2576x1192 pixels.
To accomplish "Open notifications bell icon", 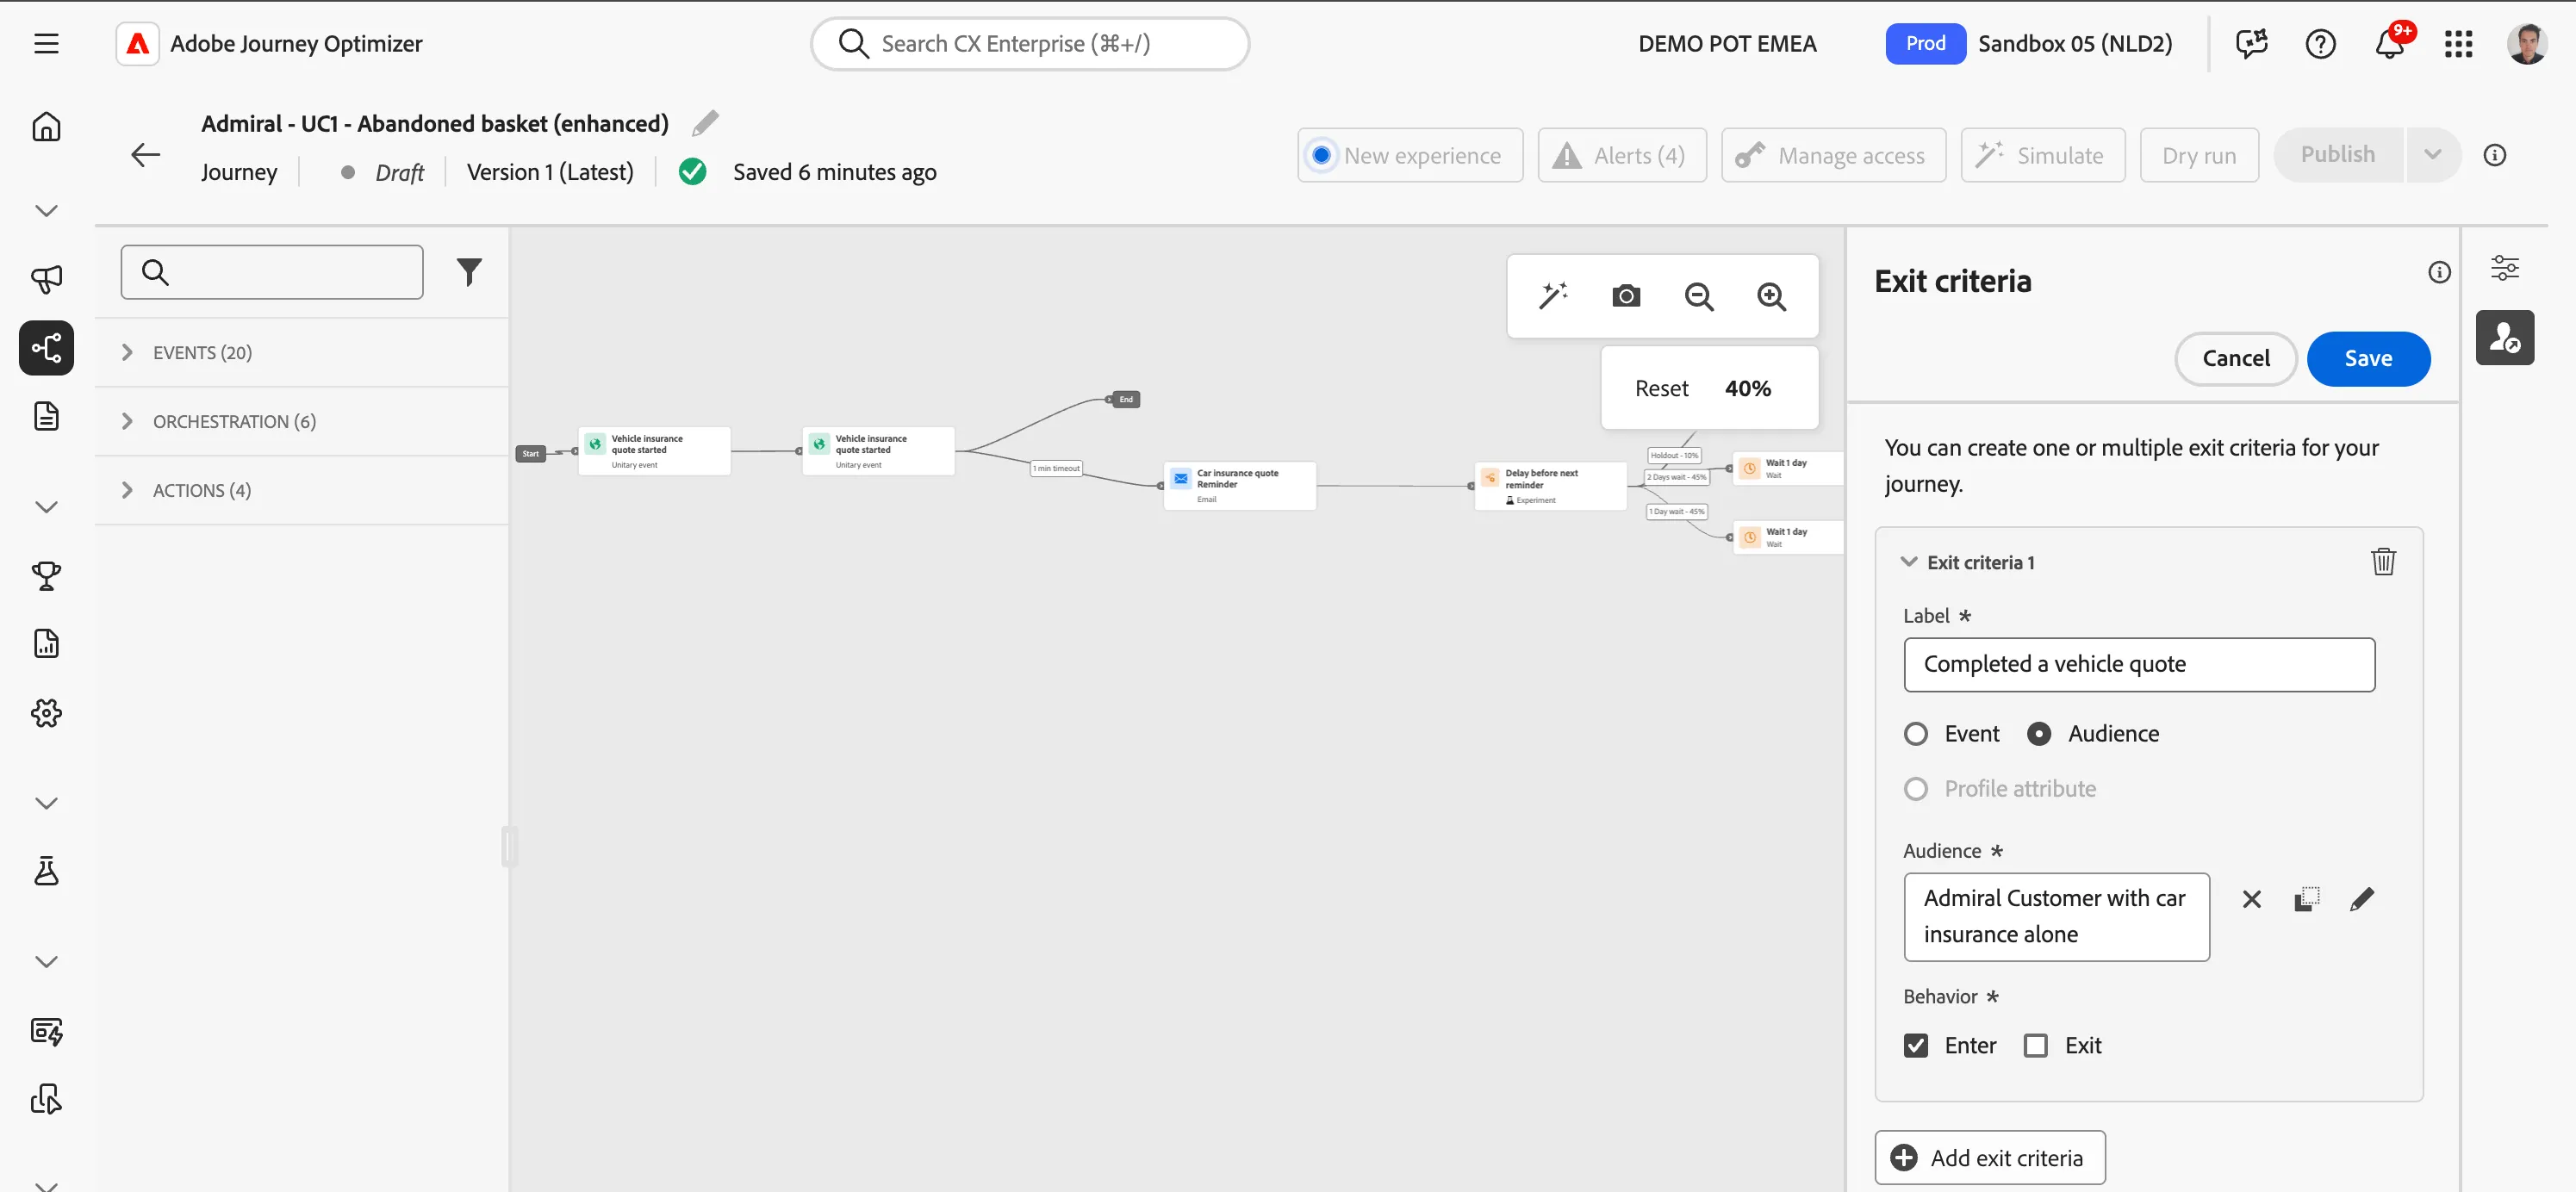I will [x=2389, y=44].
